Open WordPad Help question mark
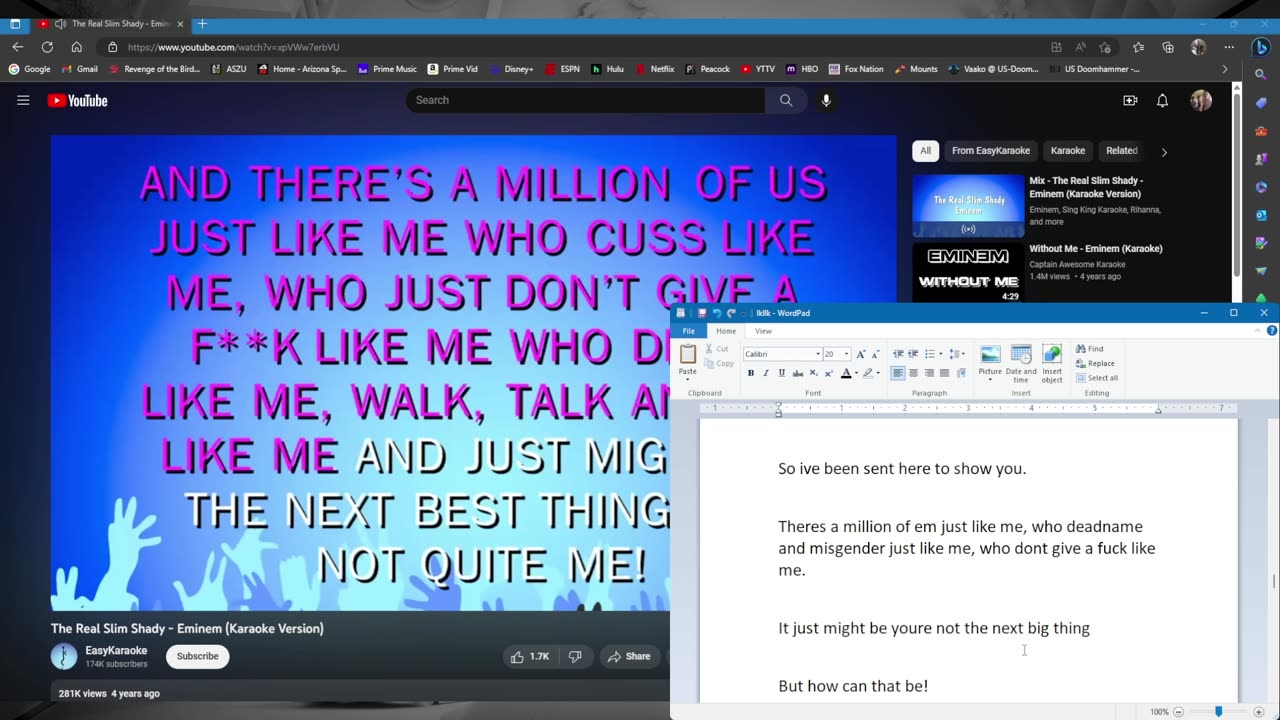 pos(1272,331)
